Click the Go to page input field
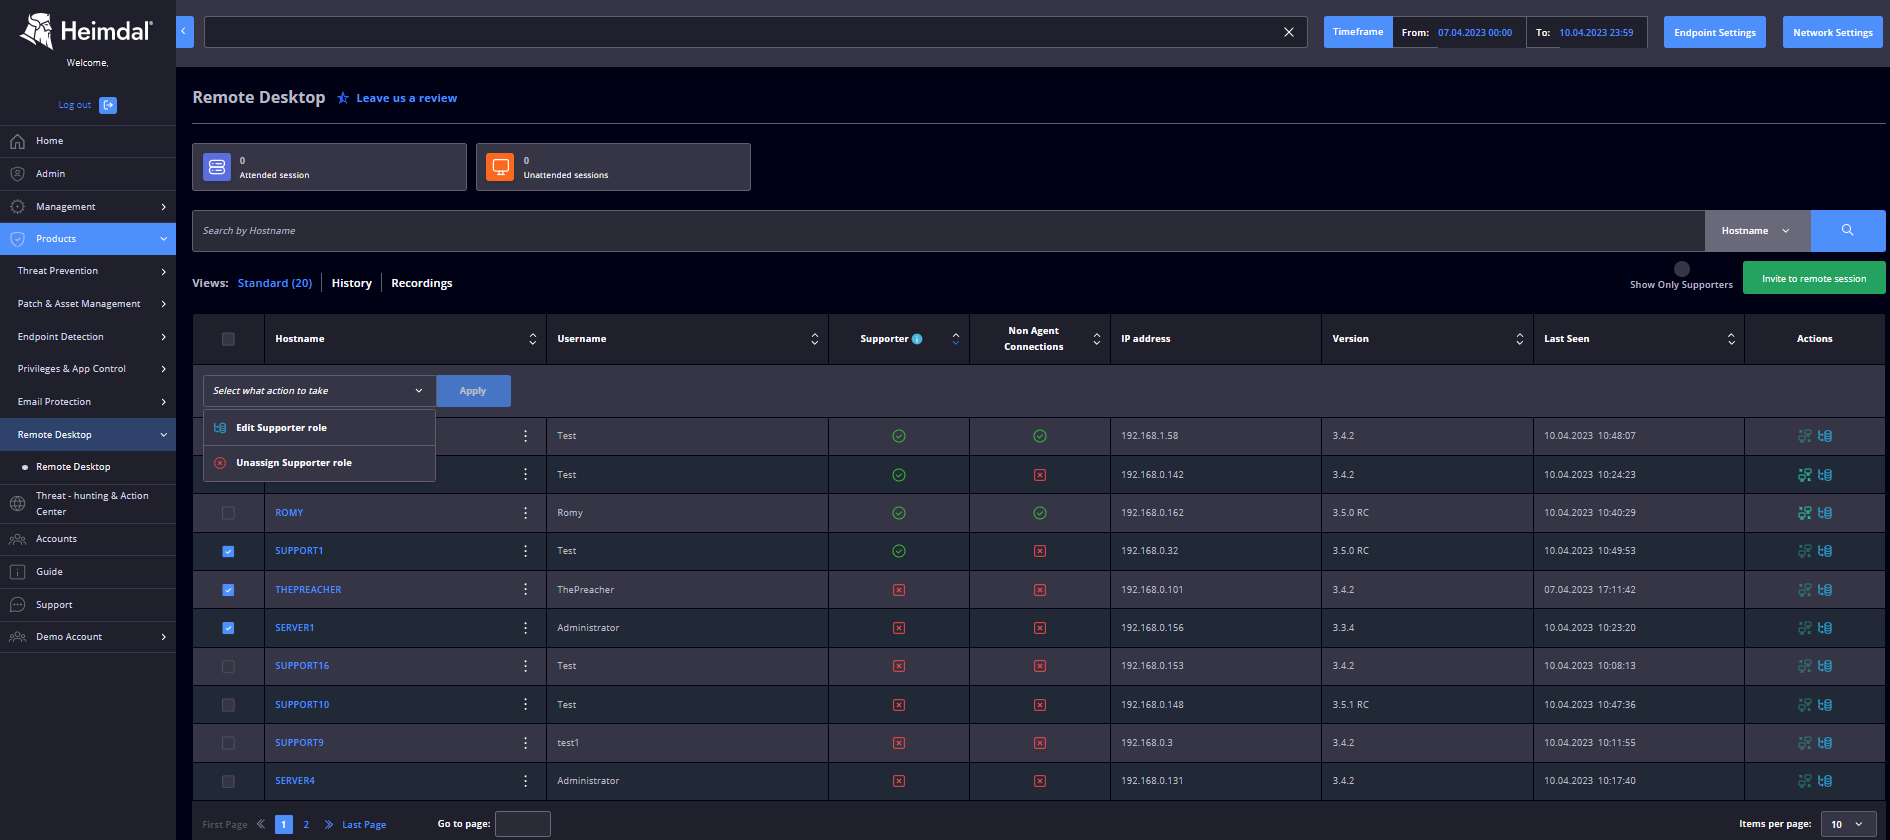 tap(522, 824)
